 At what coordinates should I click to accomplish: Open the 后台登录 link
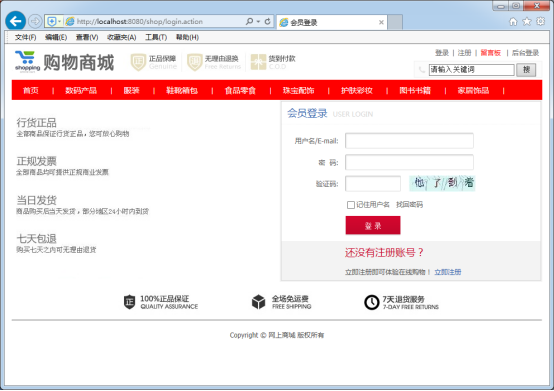point(525,53)
